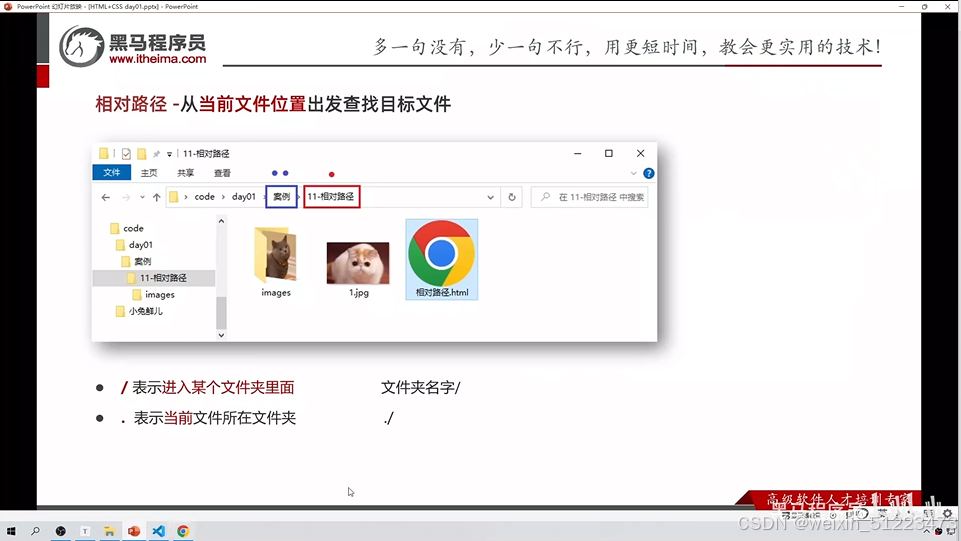This screenshot has height=541, width=961.
Task: Open File Explorer from the taskbar
Action: [x=110, y=531]
